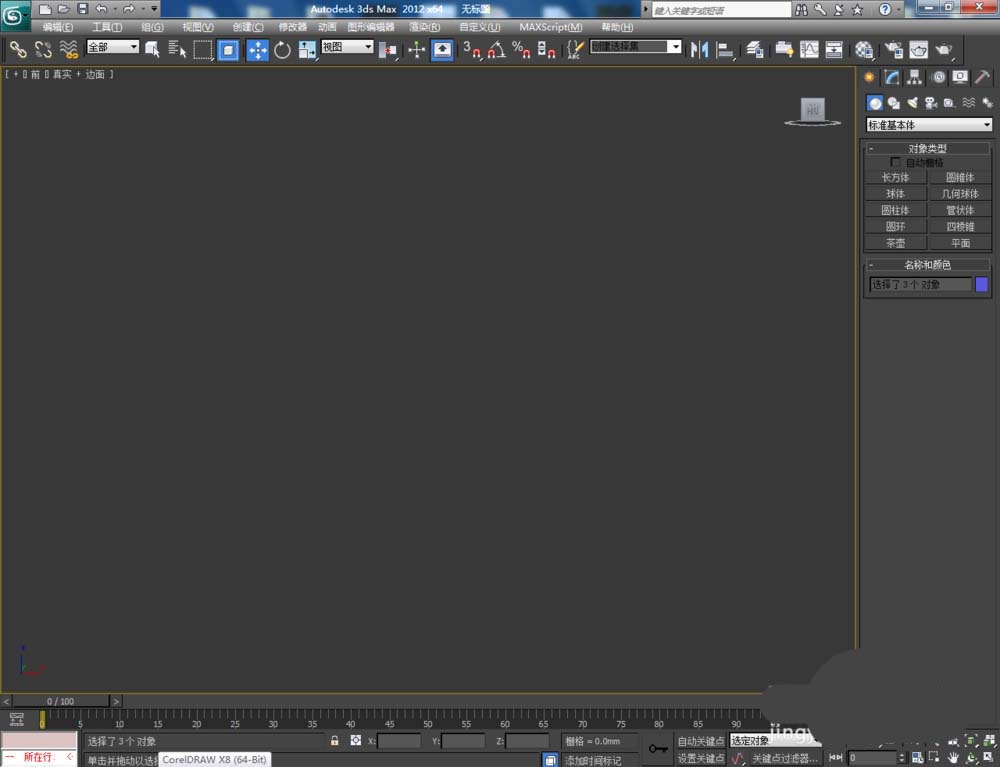Enable the 自动栅格 checkbox
The height and width of the screenshot is (767, 1000).
pyautogui.click(x=895, y=162)
